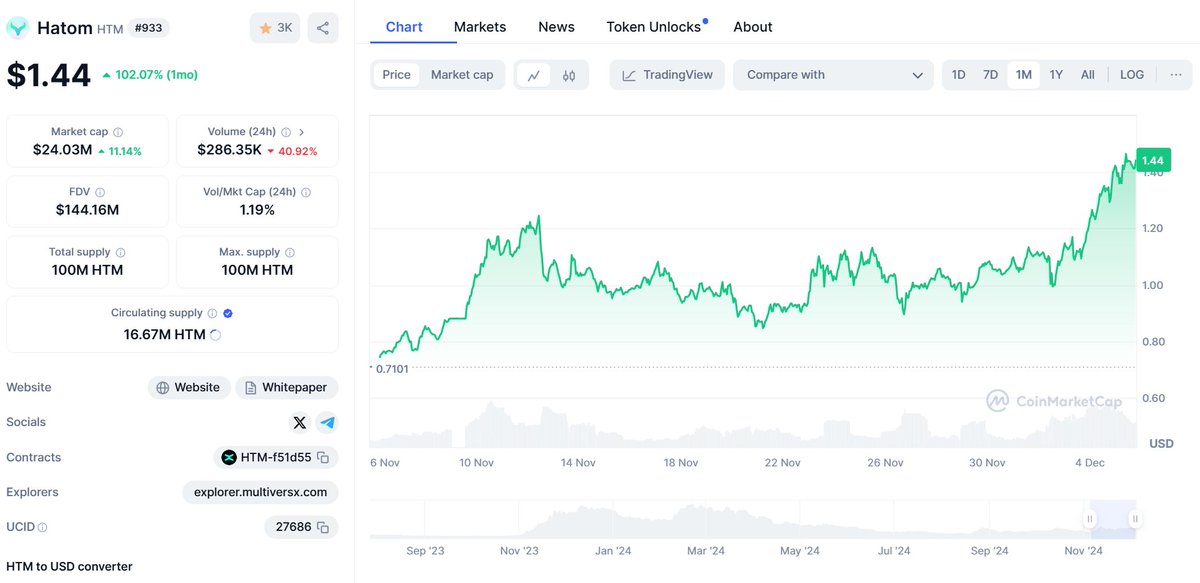1200x583 pixels.
Task: Click the 16.67M HTM circulating supply value
Action: pos(164,335)
